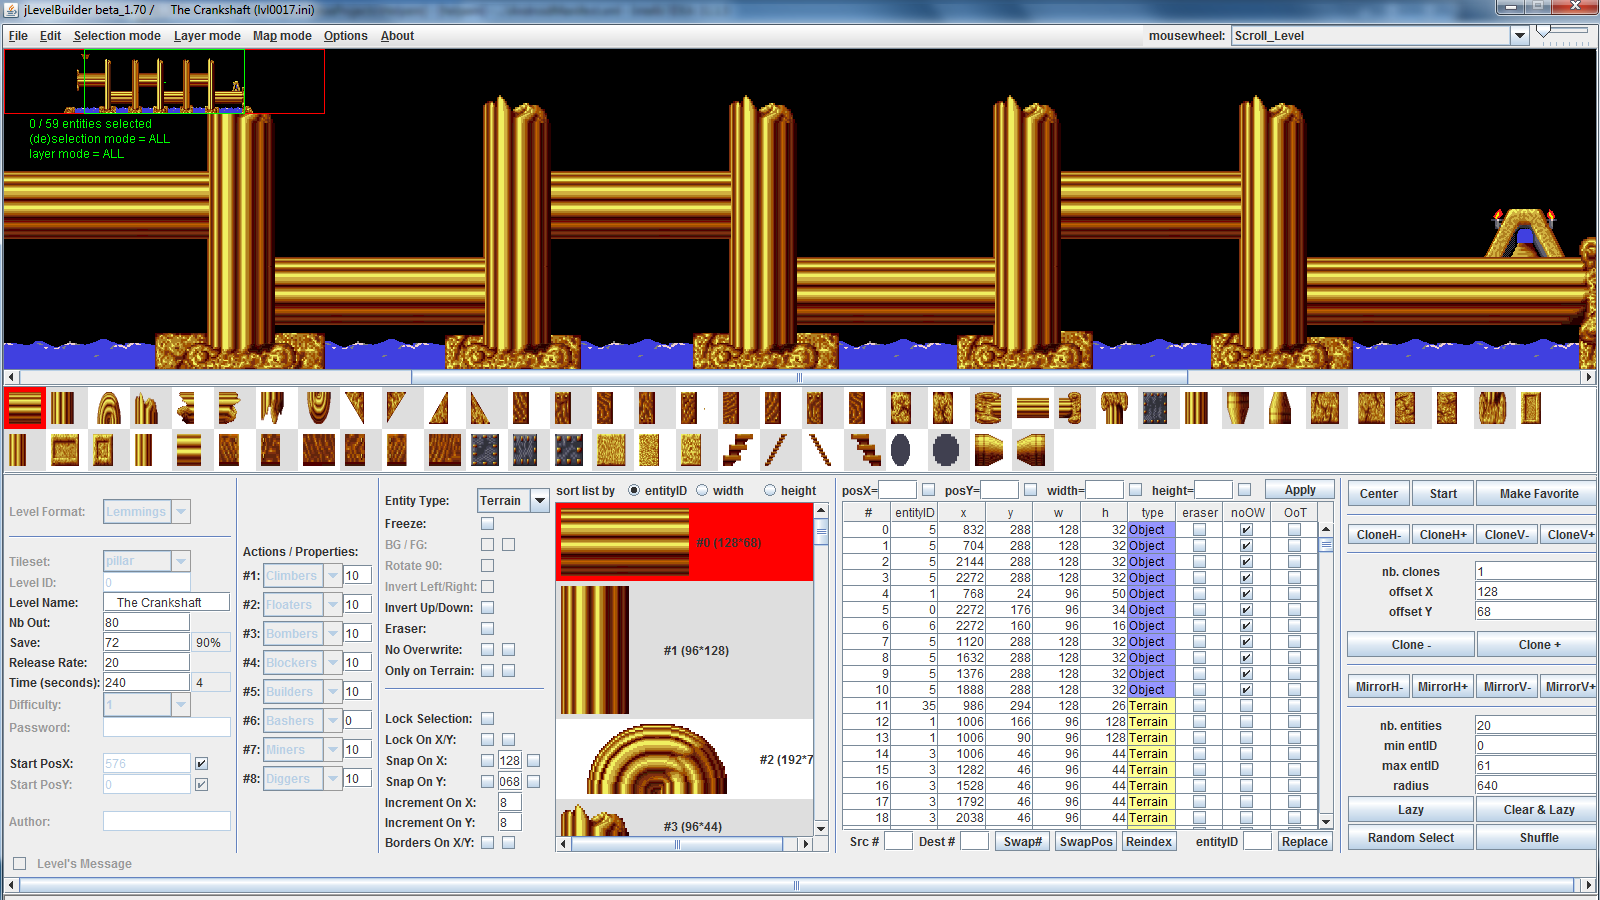Sort list by width radio button
1600x900 pixels.
[702, 490]
